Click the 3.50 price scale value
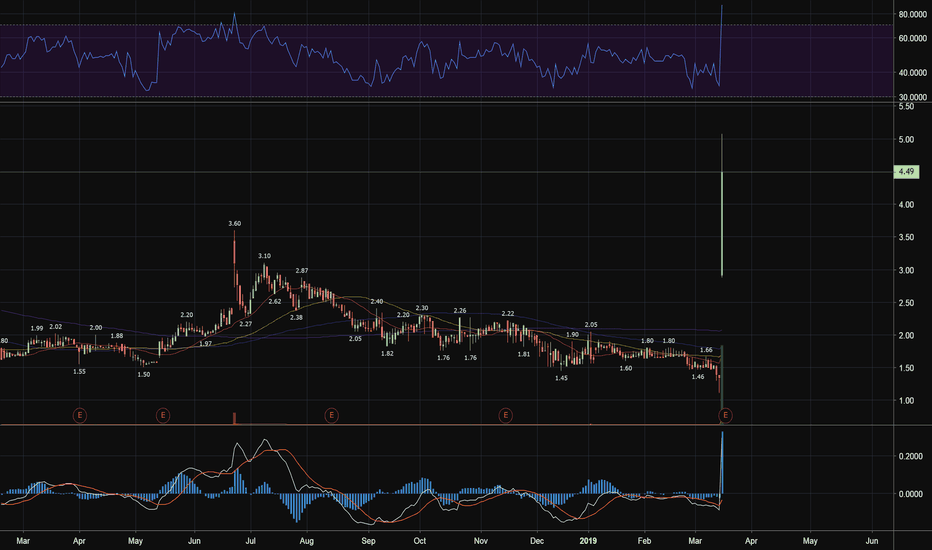 pos(906,237)
